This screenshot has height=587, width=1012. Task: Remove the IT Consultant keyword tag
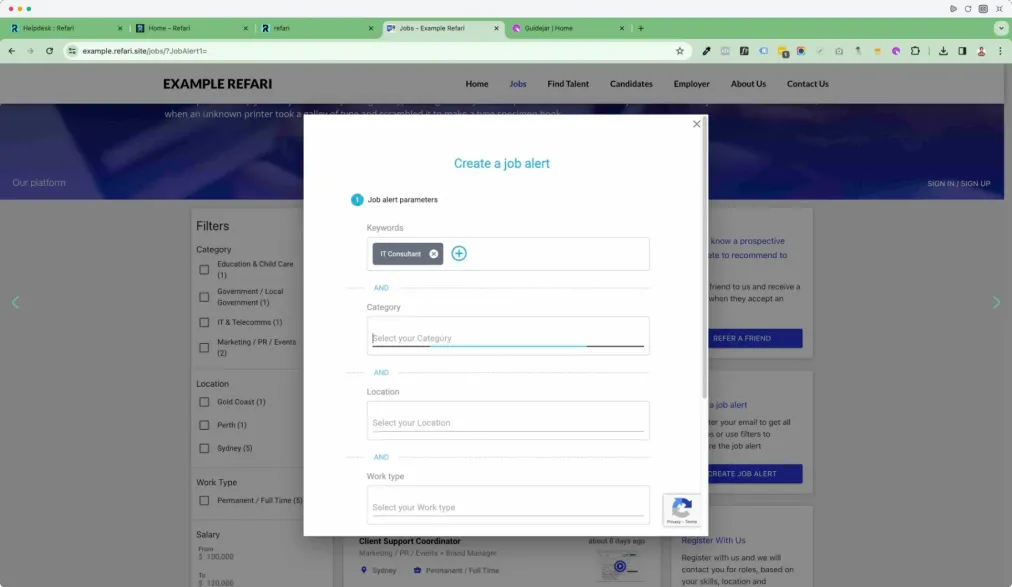pos(434,254)
